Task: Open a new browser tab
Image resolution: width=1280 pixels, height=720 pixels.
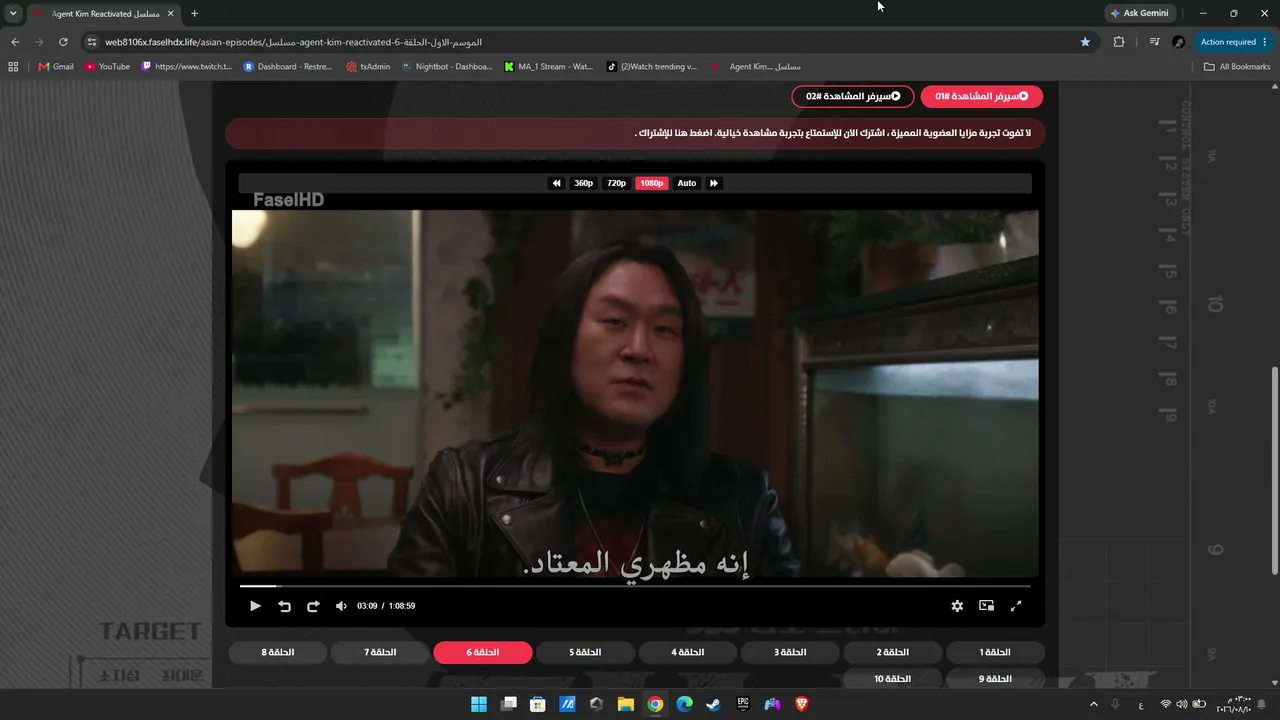Action: 194,13
